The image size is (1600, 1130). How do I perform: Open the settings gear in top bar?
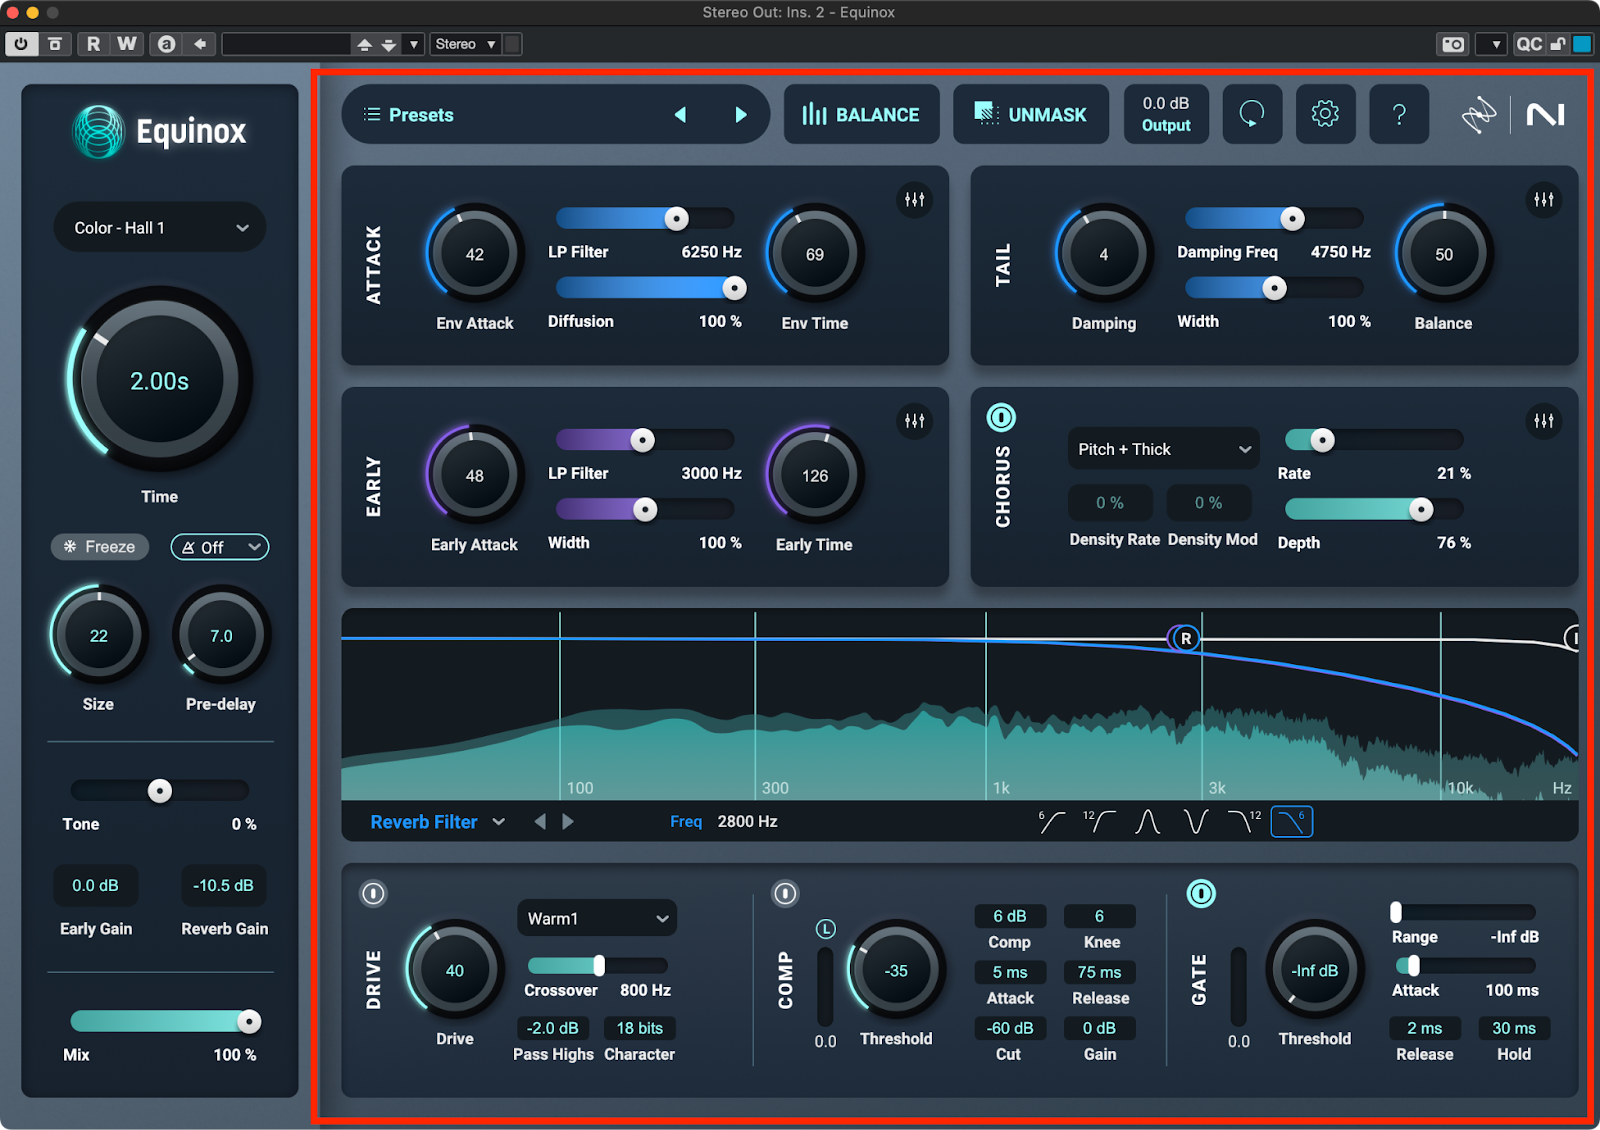pyautogui.click(x=1325, y=114)
